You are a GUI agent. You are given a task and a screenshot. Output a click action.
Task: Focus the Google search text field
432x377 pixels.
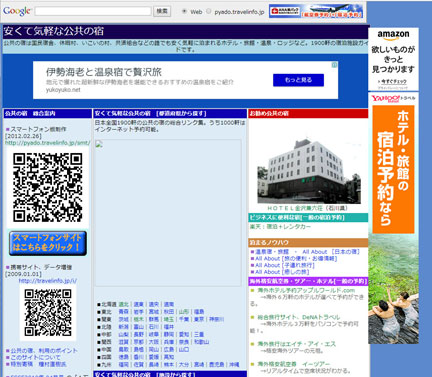(93, 11)
